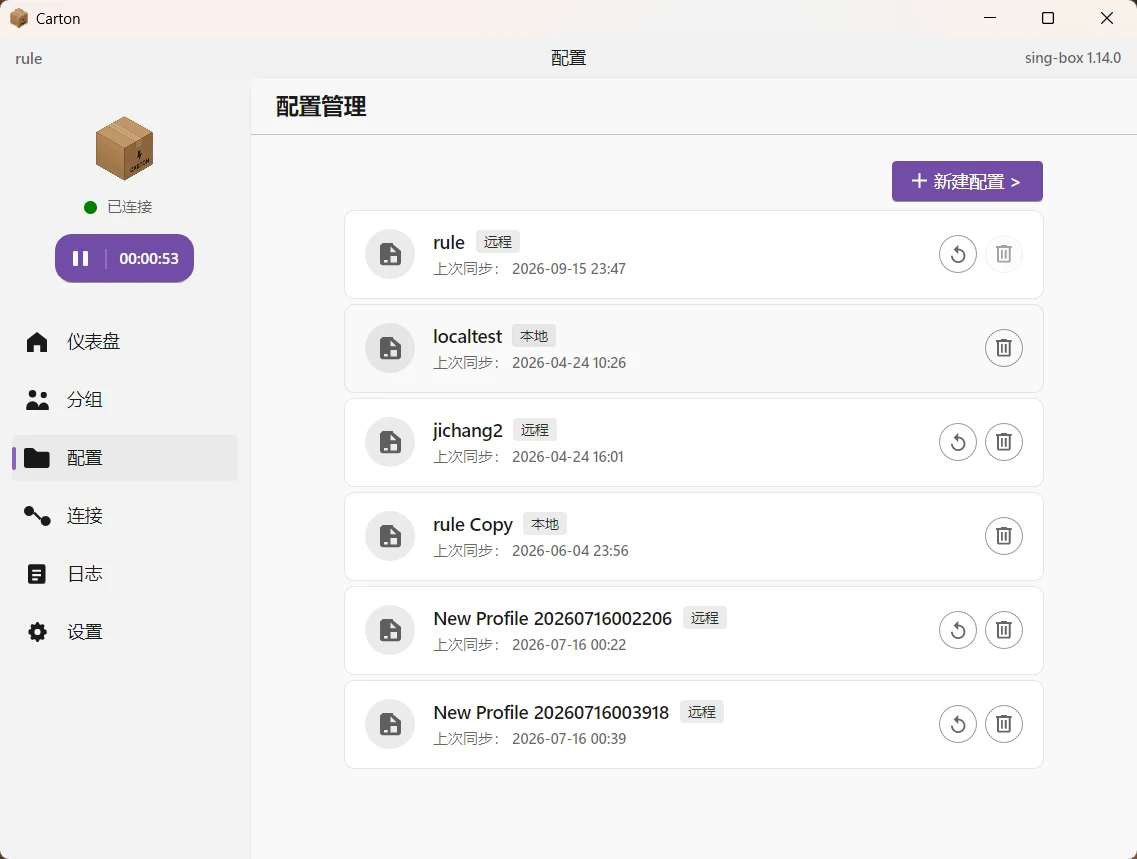Viewport: 1137px width, 859px height.
Task: Refresh New Profile 20260716003918
Action: point(958,724)
